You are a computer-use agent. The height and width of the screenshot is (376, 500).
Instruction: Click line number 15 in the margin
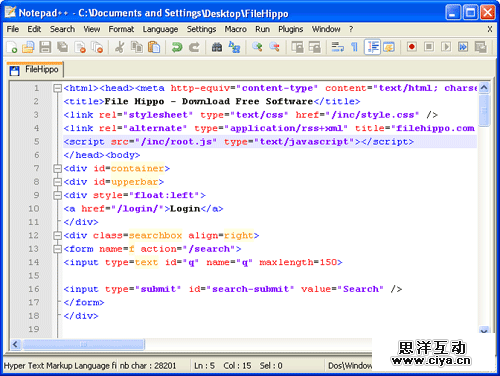pyautogui.click(x=33, y=276)
